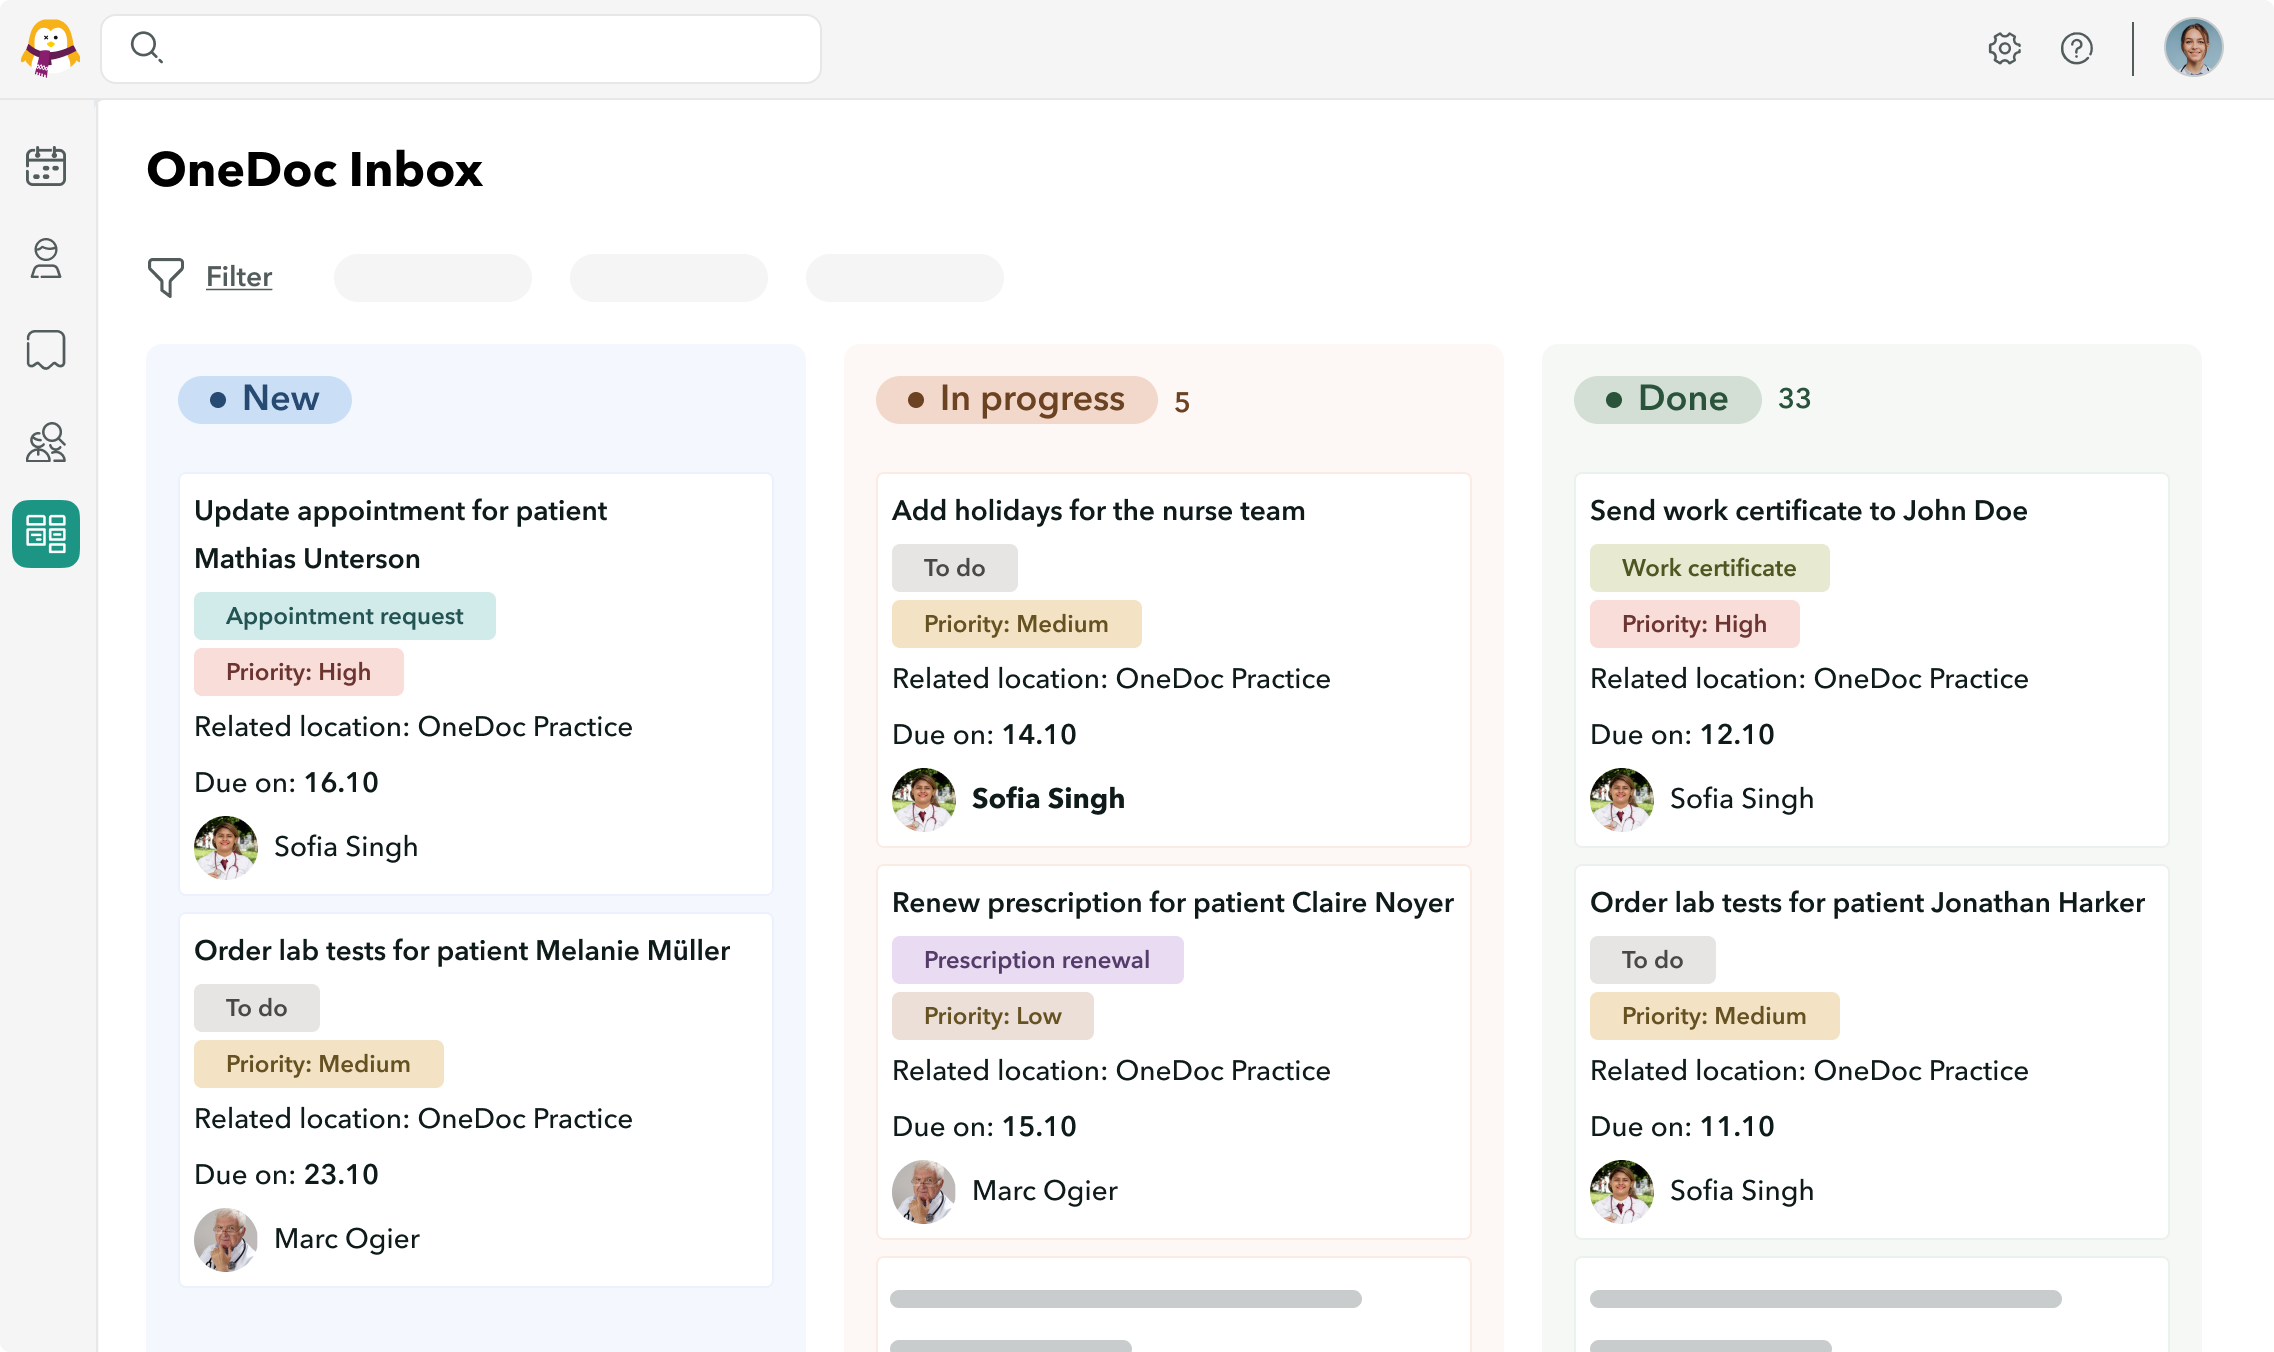Click the New column status badge
This screenshot has width=2274, height=1352.
[x=264, y=399]
